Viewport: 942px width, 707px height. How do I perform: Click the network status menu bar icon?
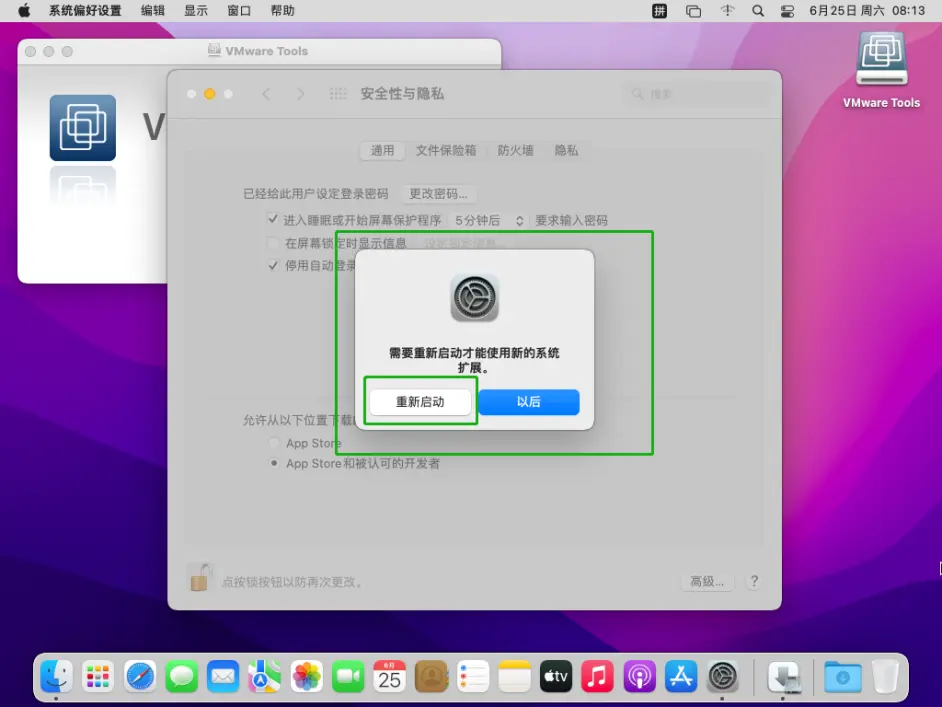point(728,11)
